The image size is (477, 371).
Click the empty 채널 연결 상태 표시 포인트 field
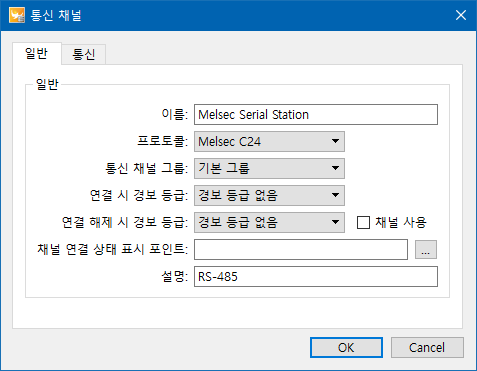[301, 249]
